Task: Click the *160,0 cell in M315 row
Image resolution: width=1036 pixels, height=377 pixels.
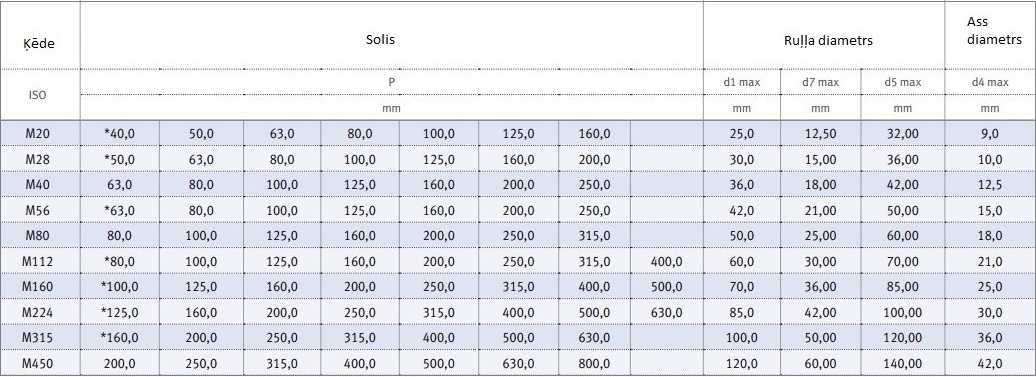Action: click(x=119, y=337)
